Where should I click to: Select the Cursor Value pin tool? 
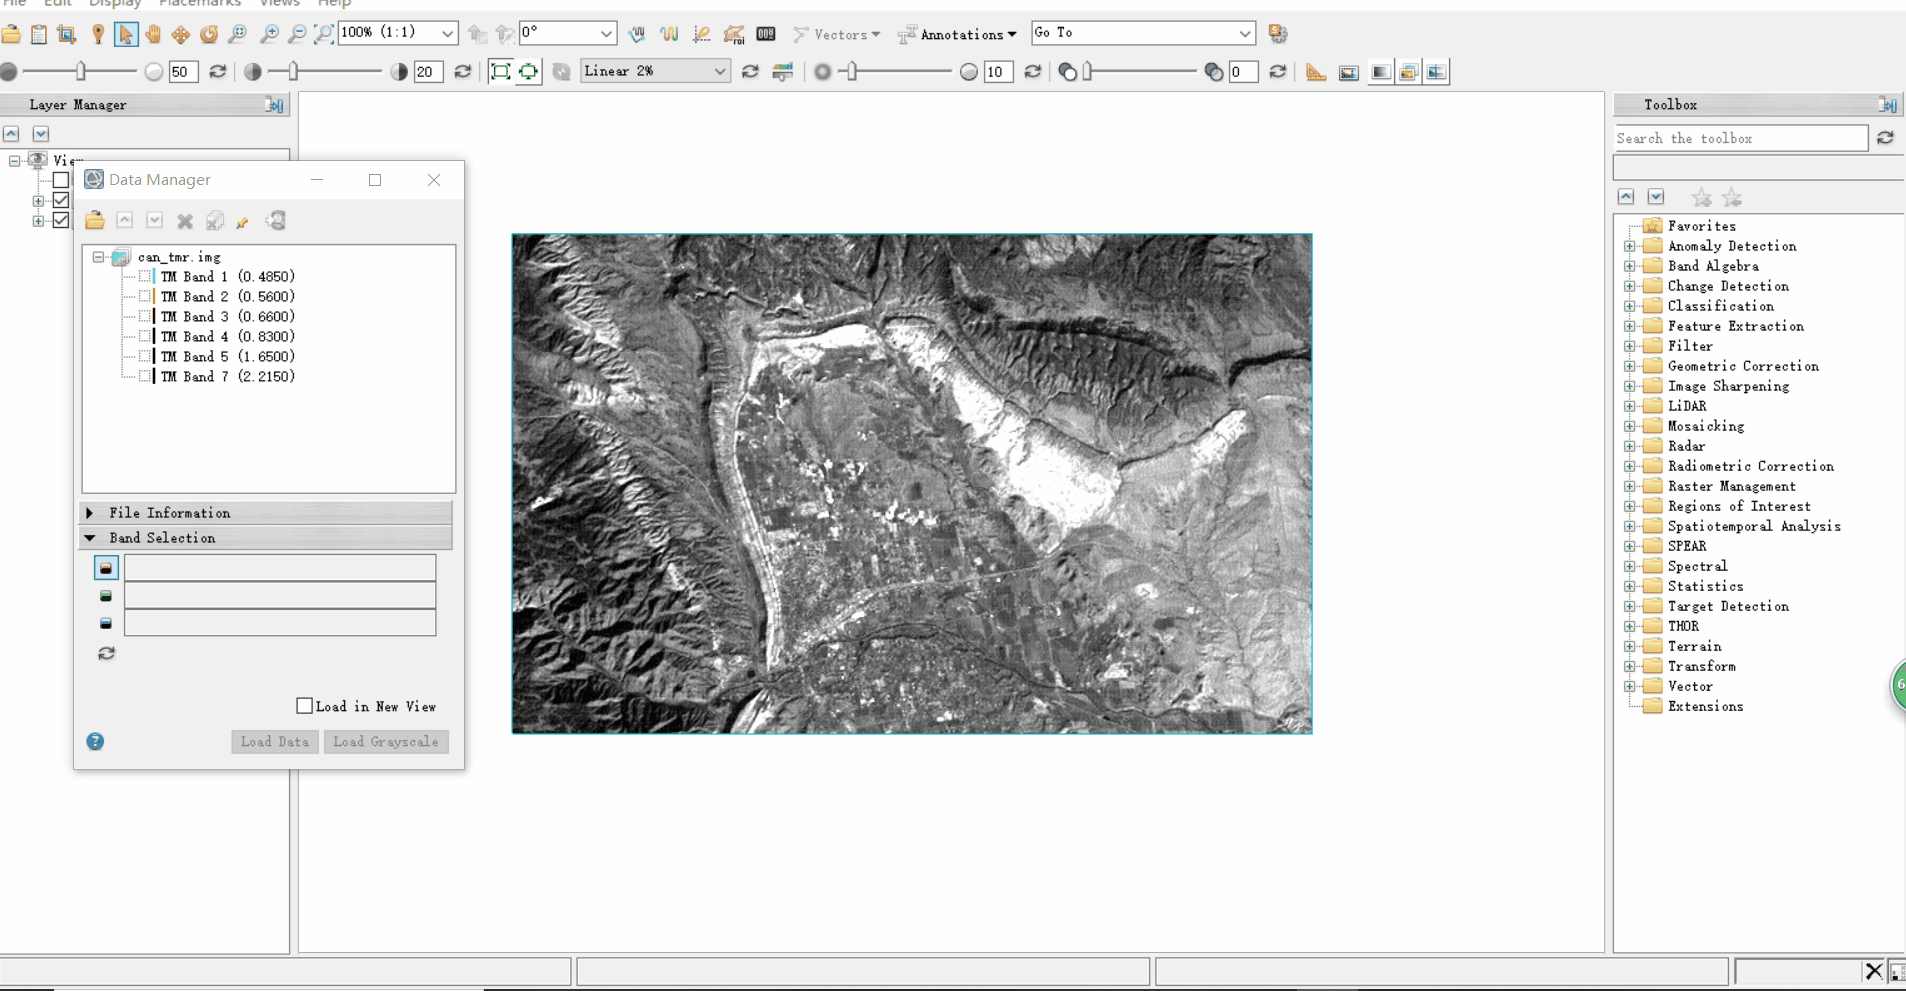(x=98, y=34)
